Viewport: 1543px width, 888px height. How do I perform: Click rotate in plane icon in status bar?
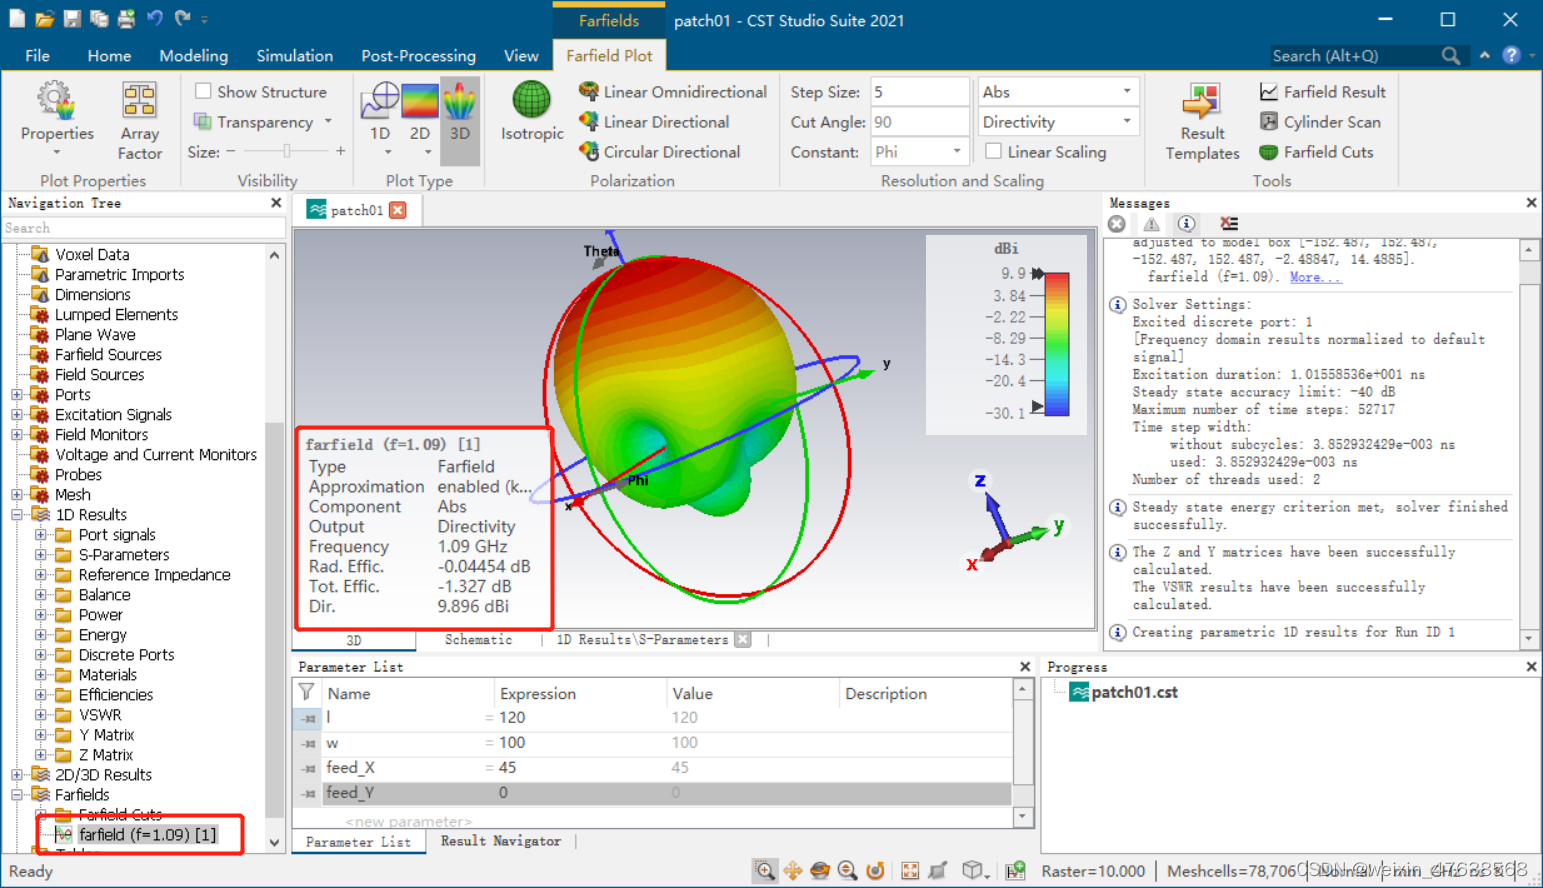pos(875,871)
